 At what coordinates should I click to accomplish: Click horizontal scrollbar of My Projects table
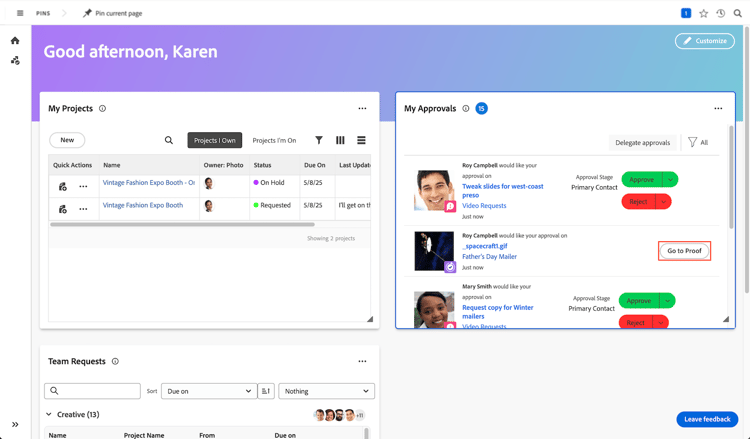(182, 224)
